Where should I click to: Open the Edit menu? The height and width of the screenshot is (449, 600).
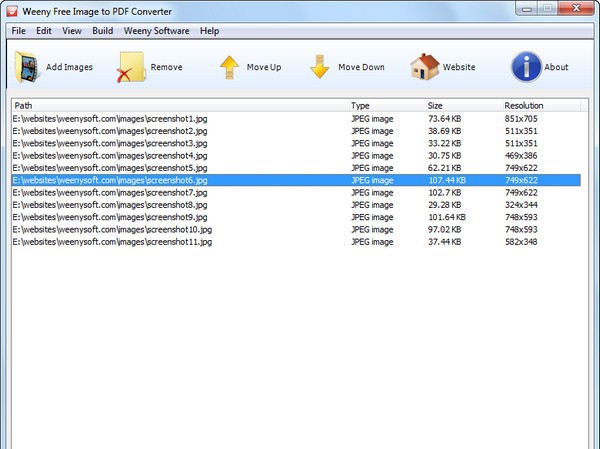pyautogui.click(x=44, y=31)
